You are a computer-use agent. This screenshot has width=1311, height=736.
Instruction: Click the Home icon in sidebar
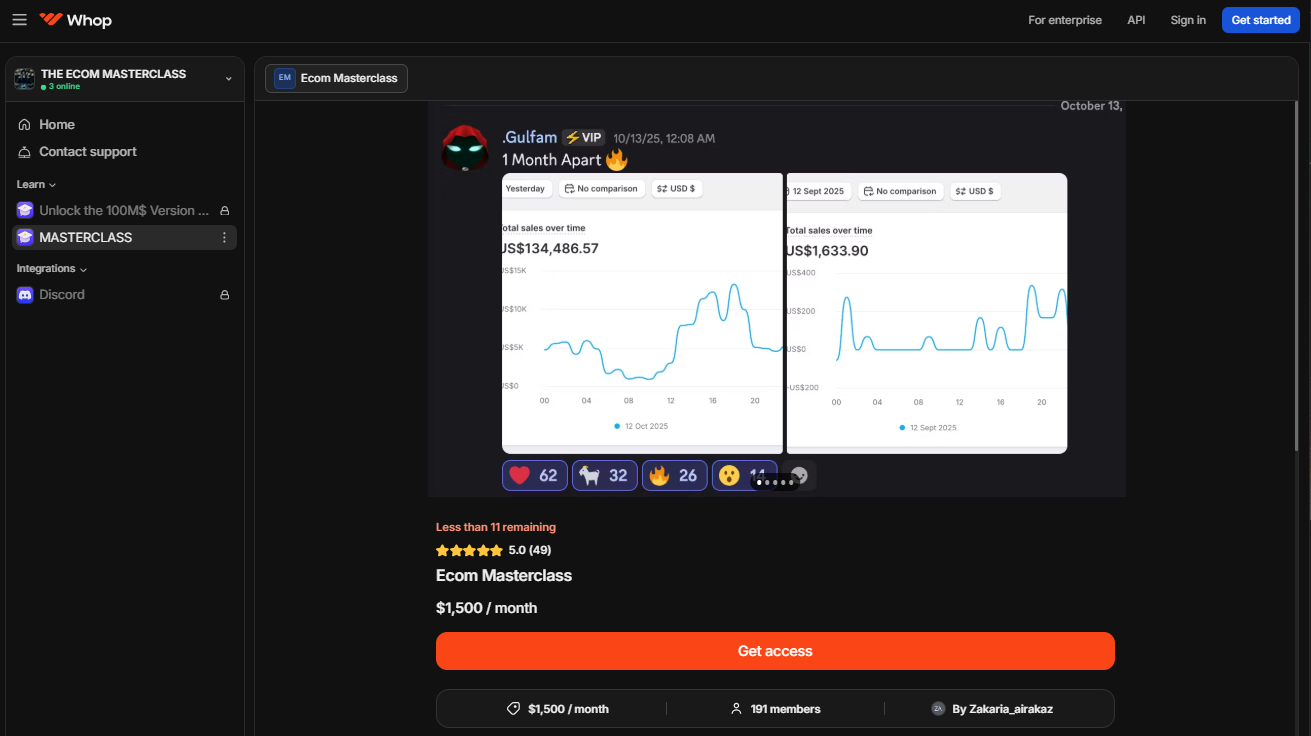pyautogui.click(x=25, y=125)
